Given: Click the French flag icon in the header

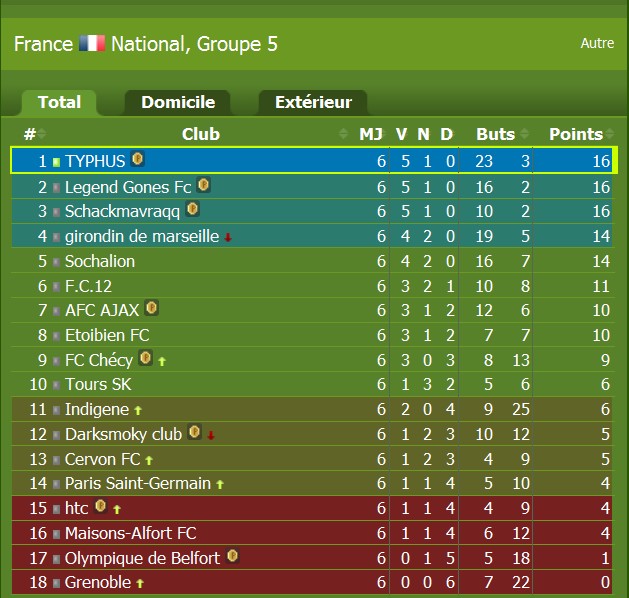Looking at the screenshot, I should [x=92, y=43].
